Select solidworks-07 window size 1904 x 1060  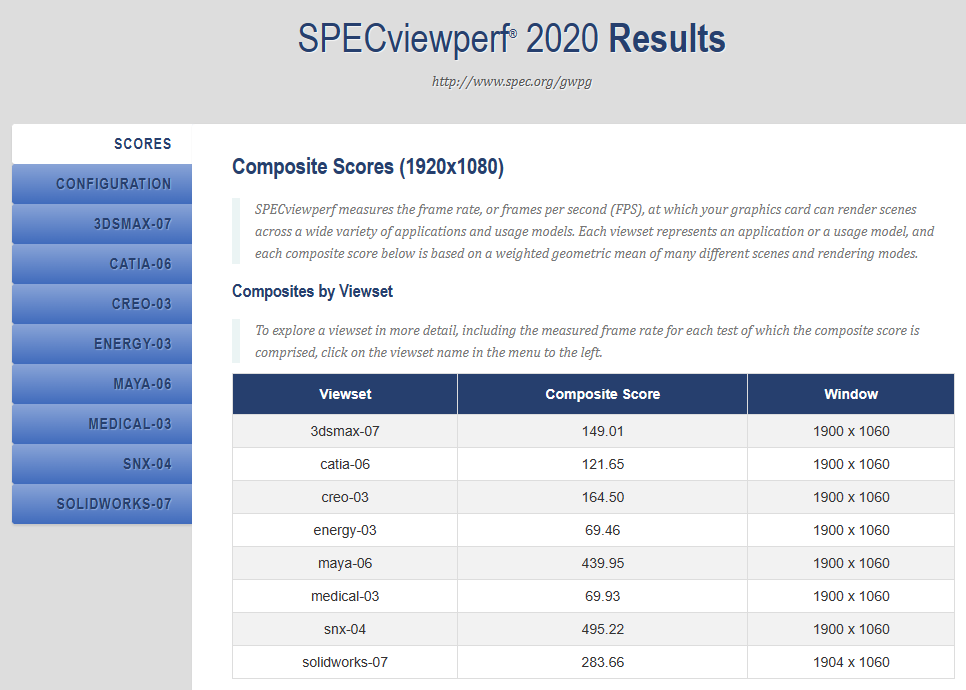850,662
